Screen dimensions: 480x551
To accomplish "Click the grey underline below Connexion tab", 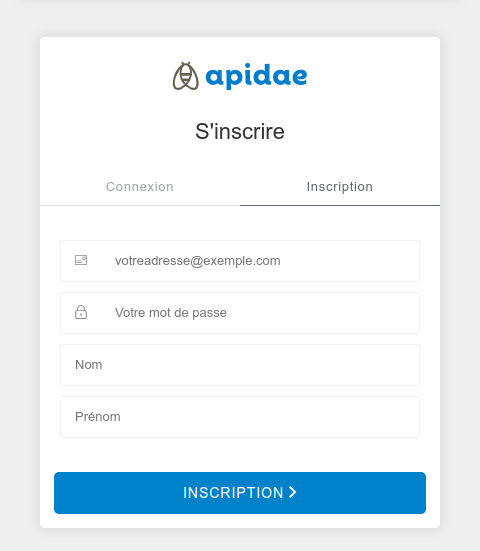I will pos(140,205).
